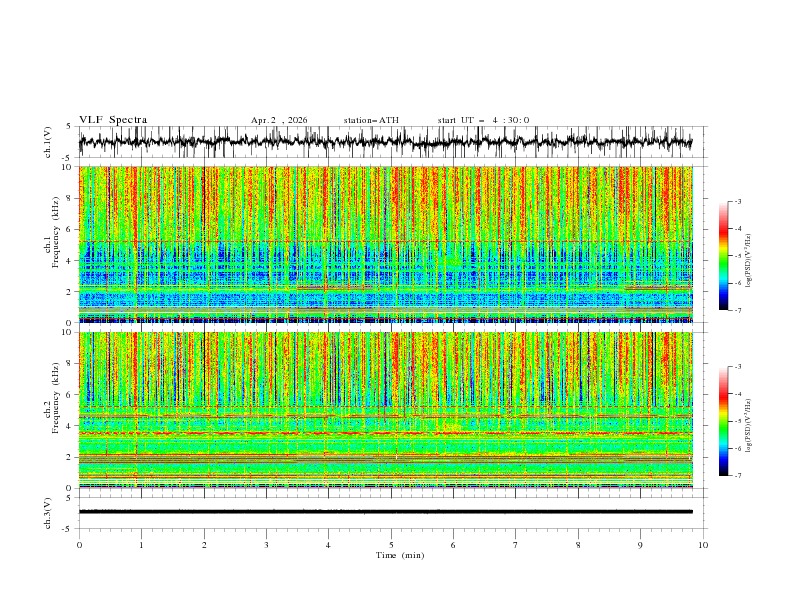Image resolution: width=792 pixels, height=612 pixels.
Task: Click the "VLF Spectra" title text
Action: click(x=113, y=120)
